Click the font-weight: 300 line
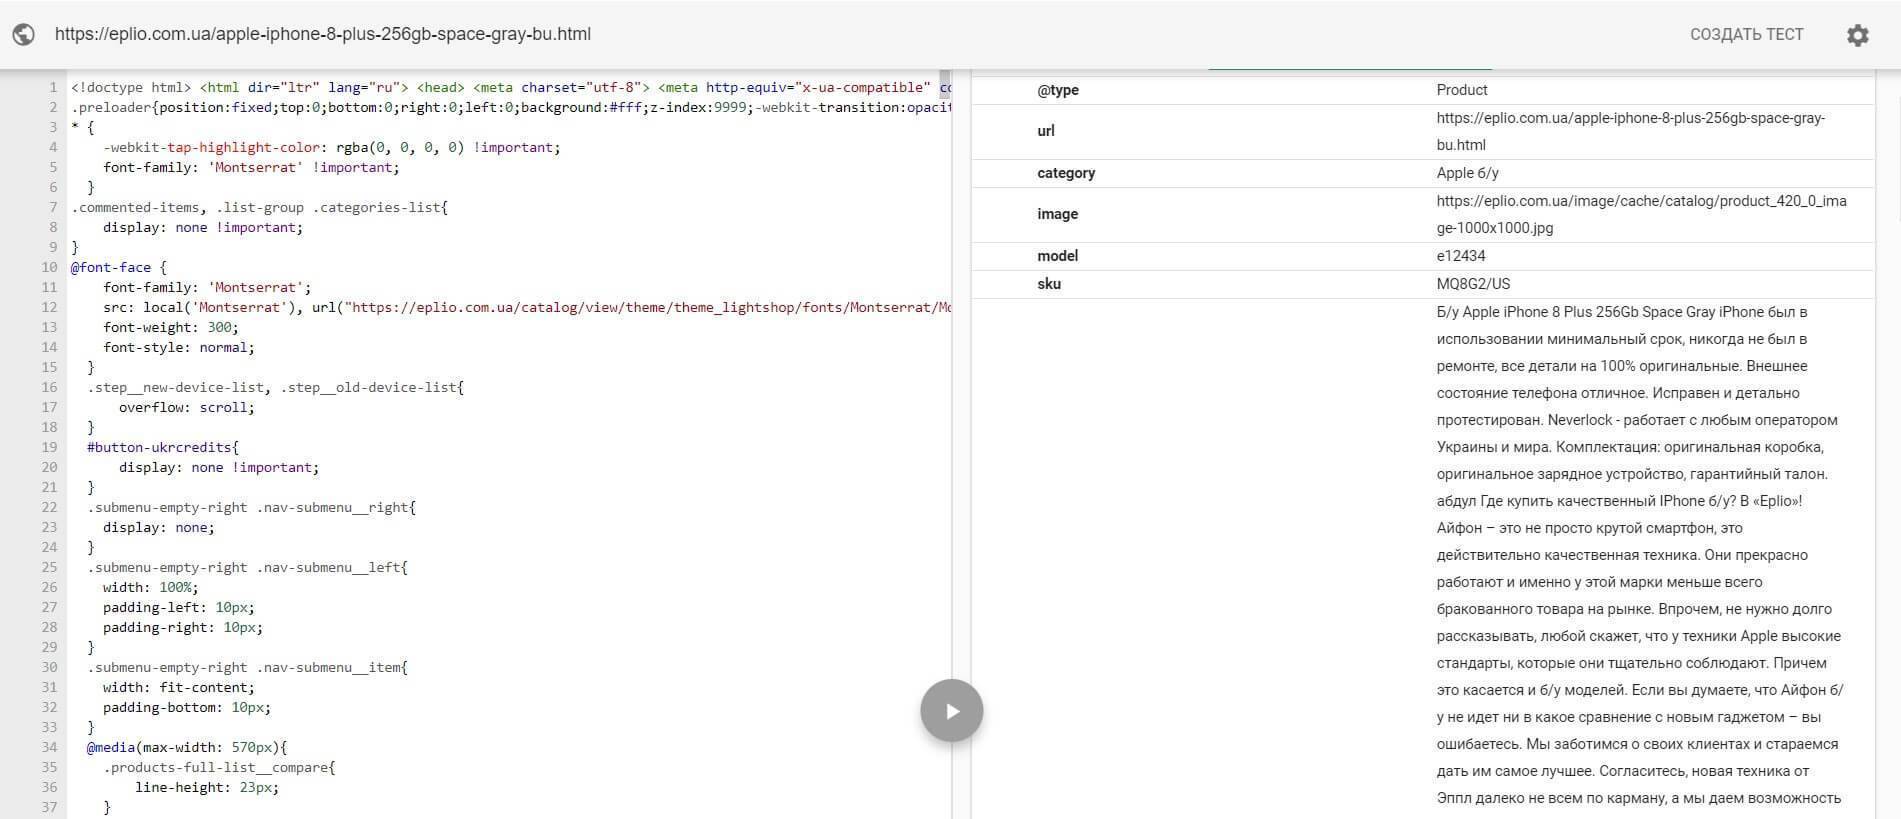The width and height of the screenshot is (1901, 819). pyautogui.click(x=171, y=327)
